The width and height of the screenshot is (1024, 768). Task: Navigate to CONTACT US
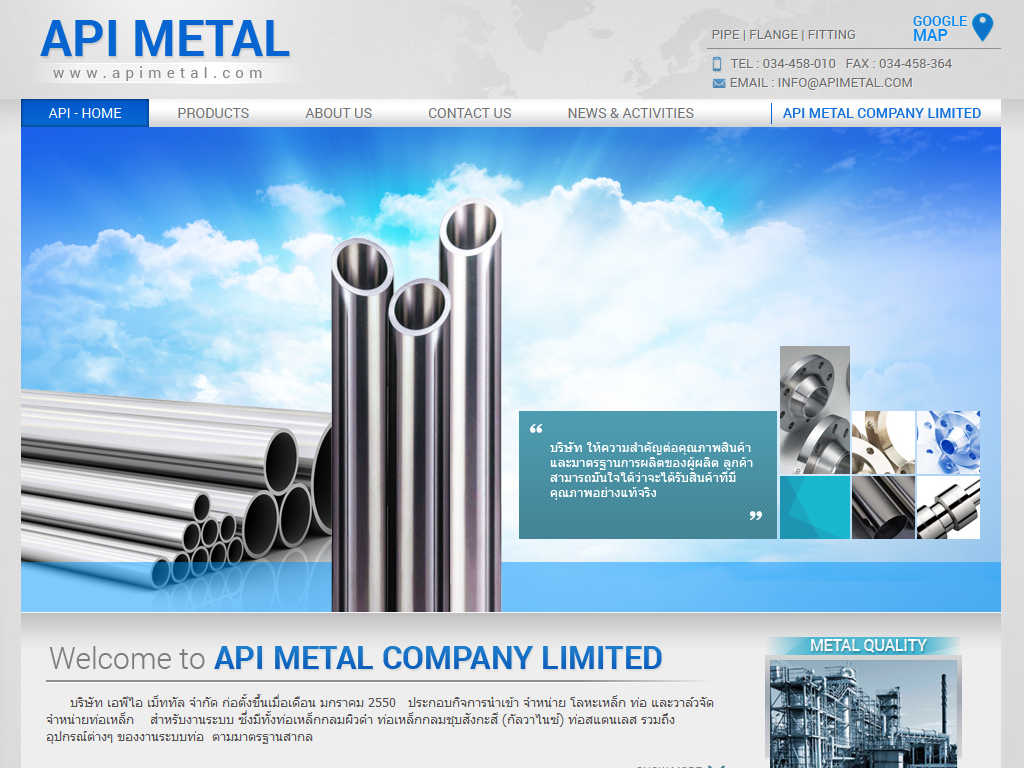(469, 113)
